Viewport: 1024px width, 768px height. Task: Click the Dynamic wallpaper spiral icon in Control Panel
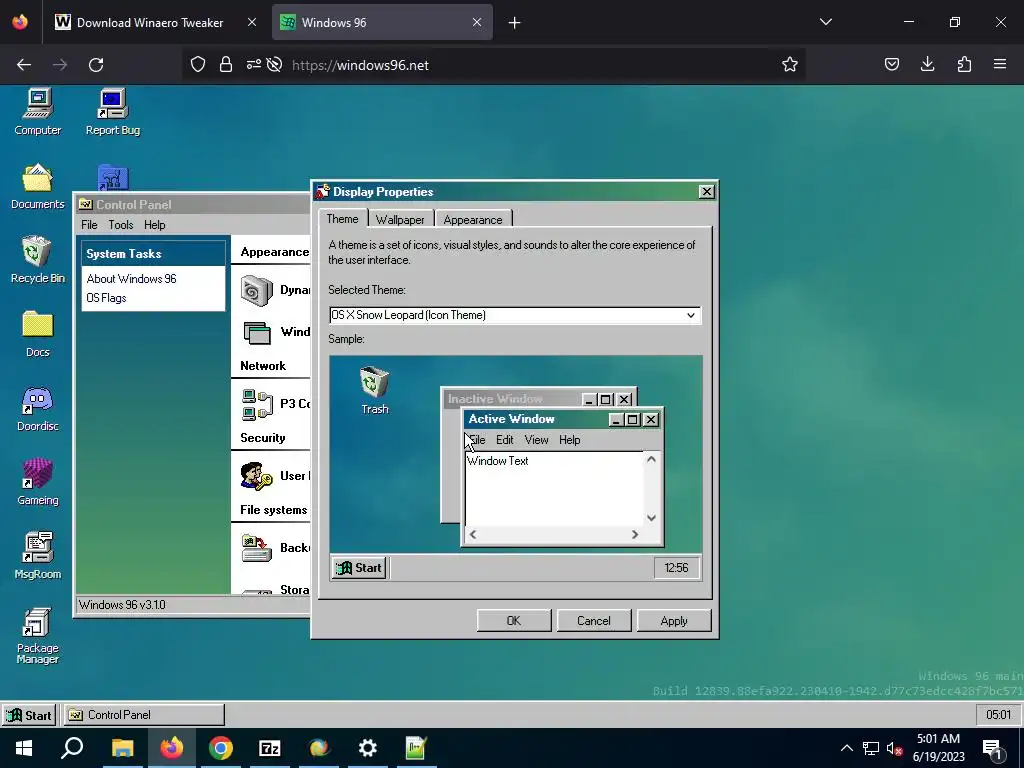click(x=256, y=291)
